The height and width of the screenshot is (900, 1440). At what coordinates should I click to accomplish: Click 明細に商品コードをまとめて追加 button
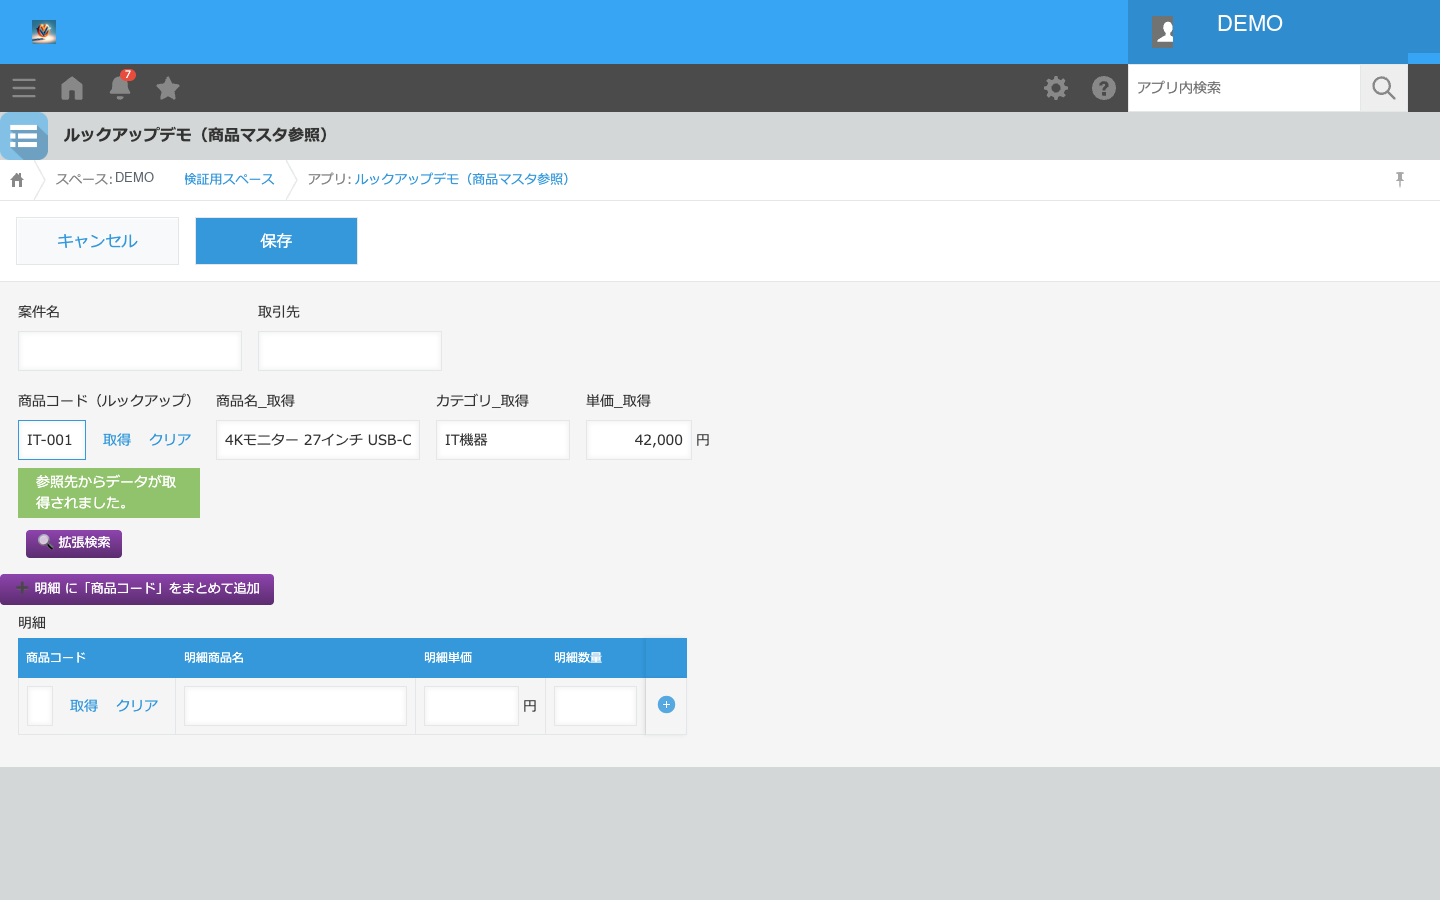click(x=137, y=589)
